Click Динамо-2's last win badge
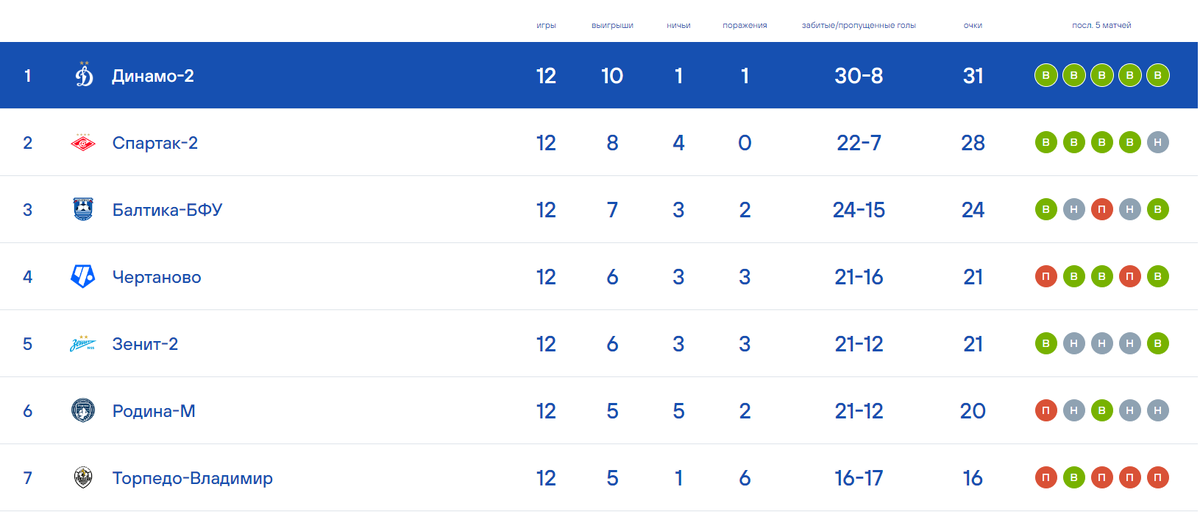 point(1158,75)
